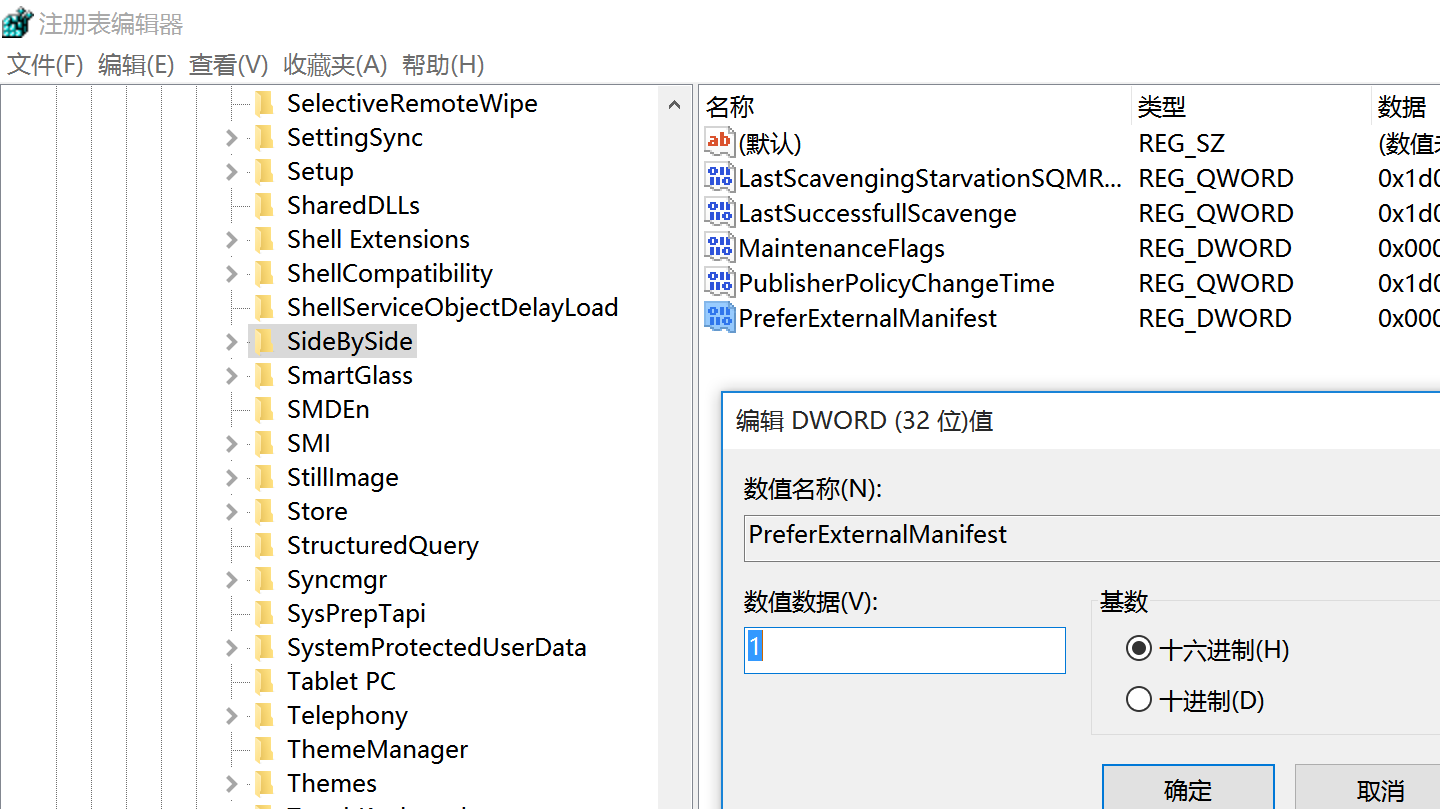The width and height of the screenshot is (1440, 809).
Task: Expand the SettingSync tree node
Action: [232, 138]
